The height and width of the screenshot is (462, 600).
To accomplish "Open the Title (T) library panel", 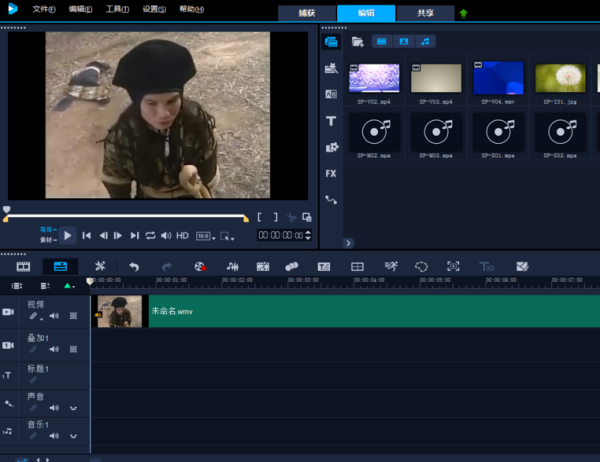I will [x=331, y=120].
